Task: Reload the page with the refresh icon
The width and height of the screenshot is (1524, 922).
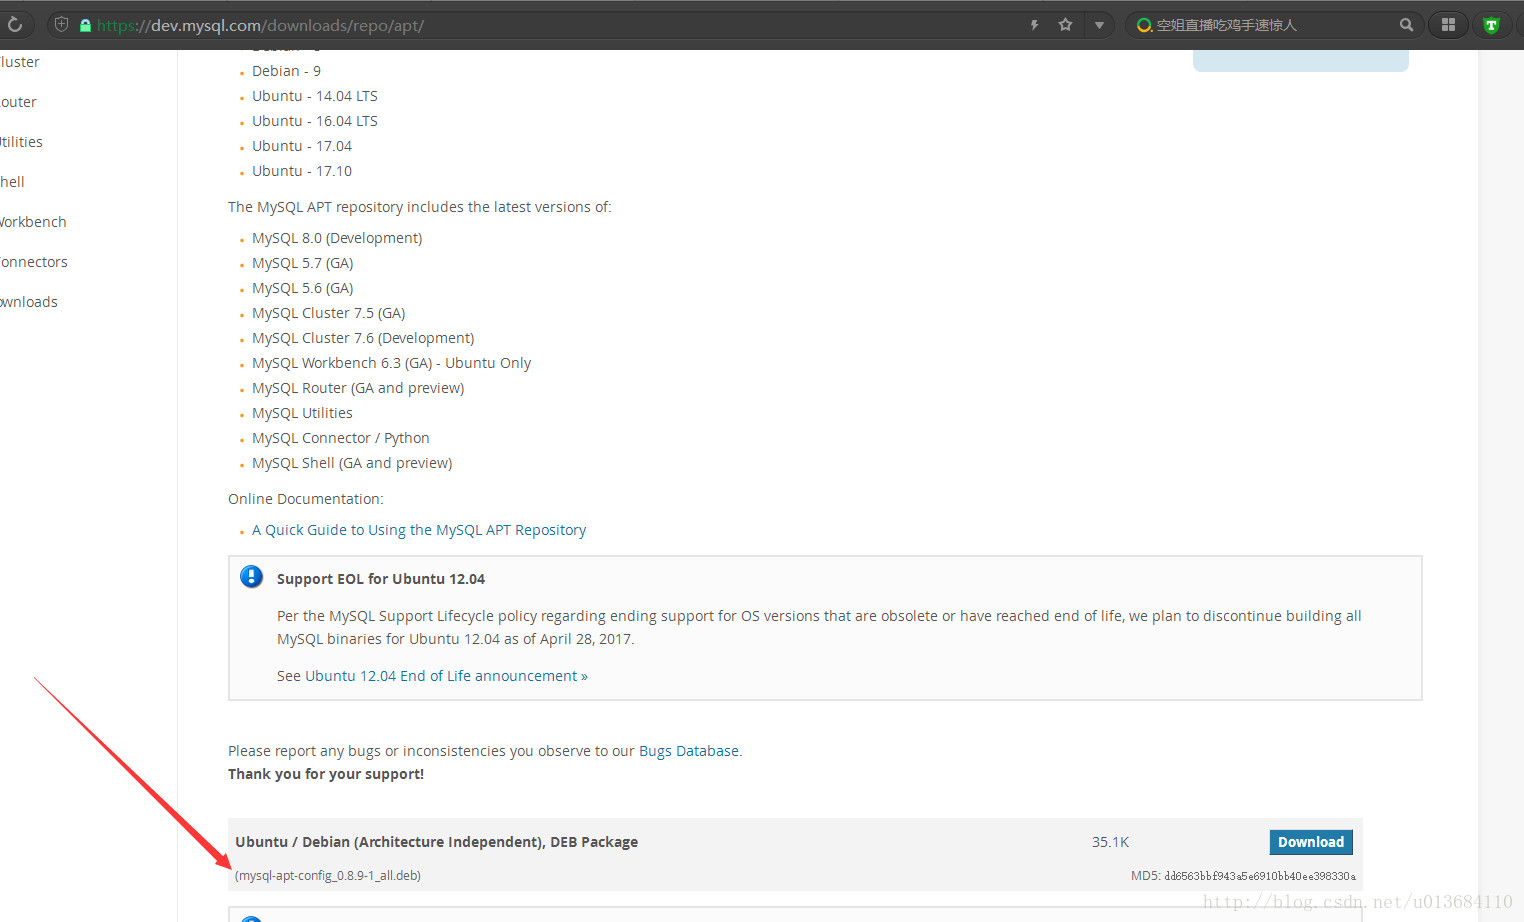Action: (x=15, y=25)
